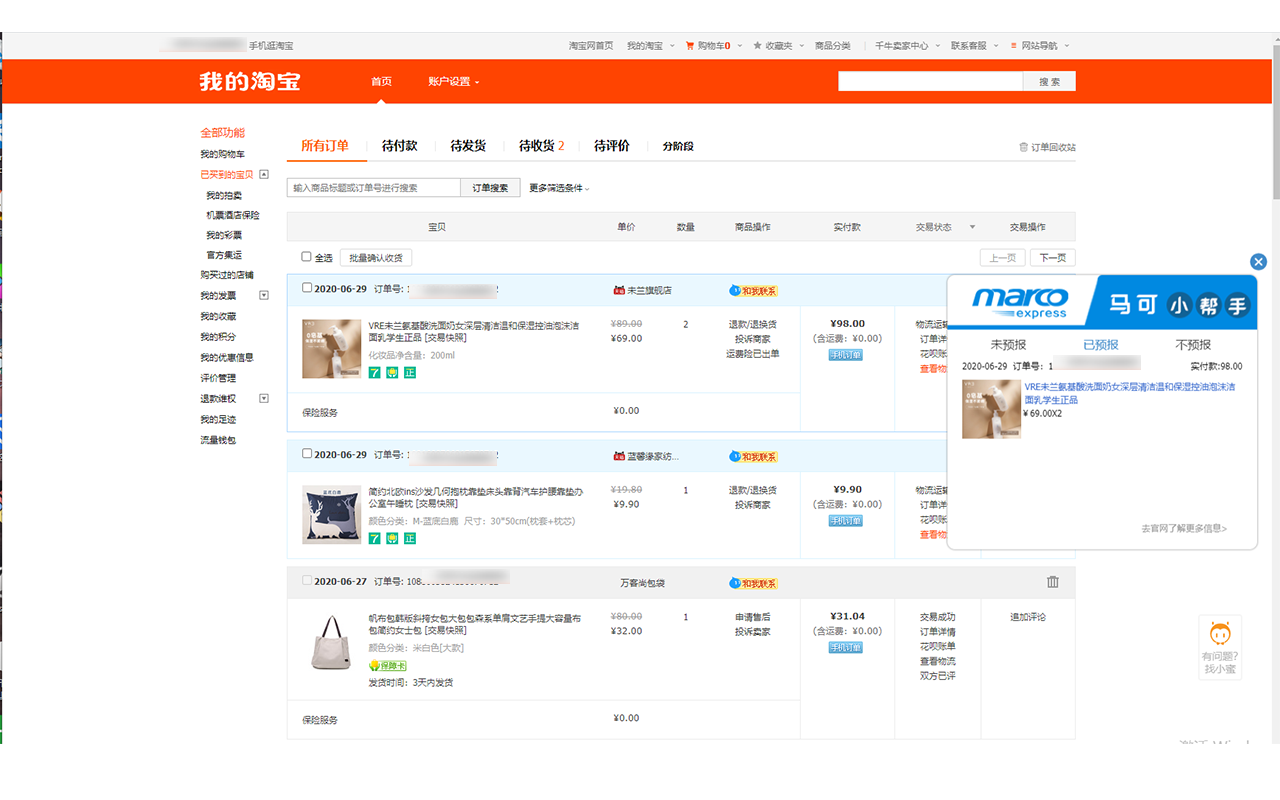Click the 保障卡 badge under canvas bag

click(x=387, y=666)
